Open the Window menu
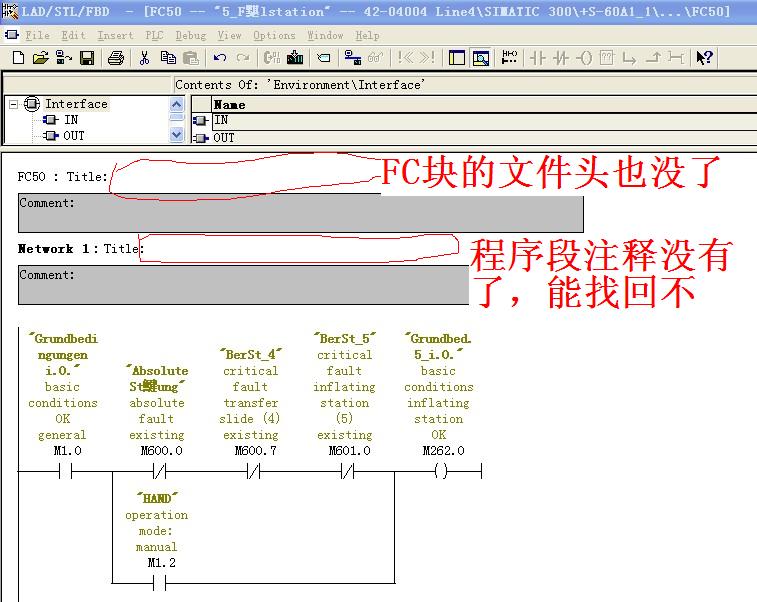This screenshot has width=757, height=602. point(325,36)
